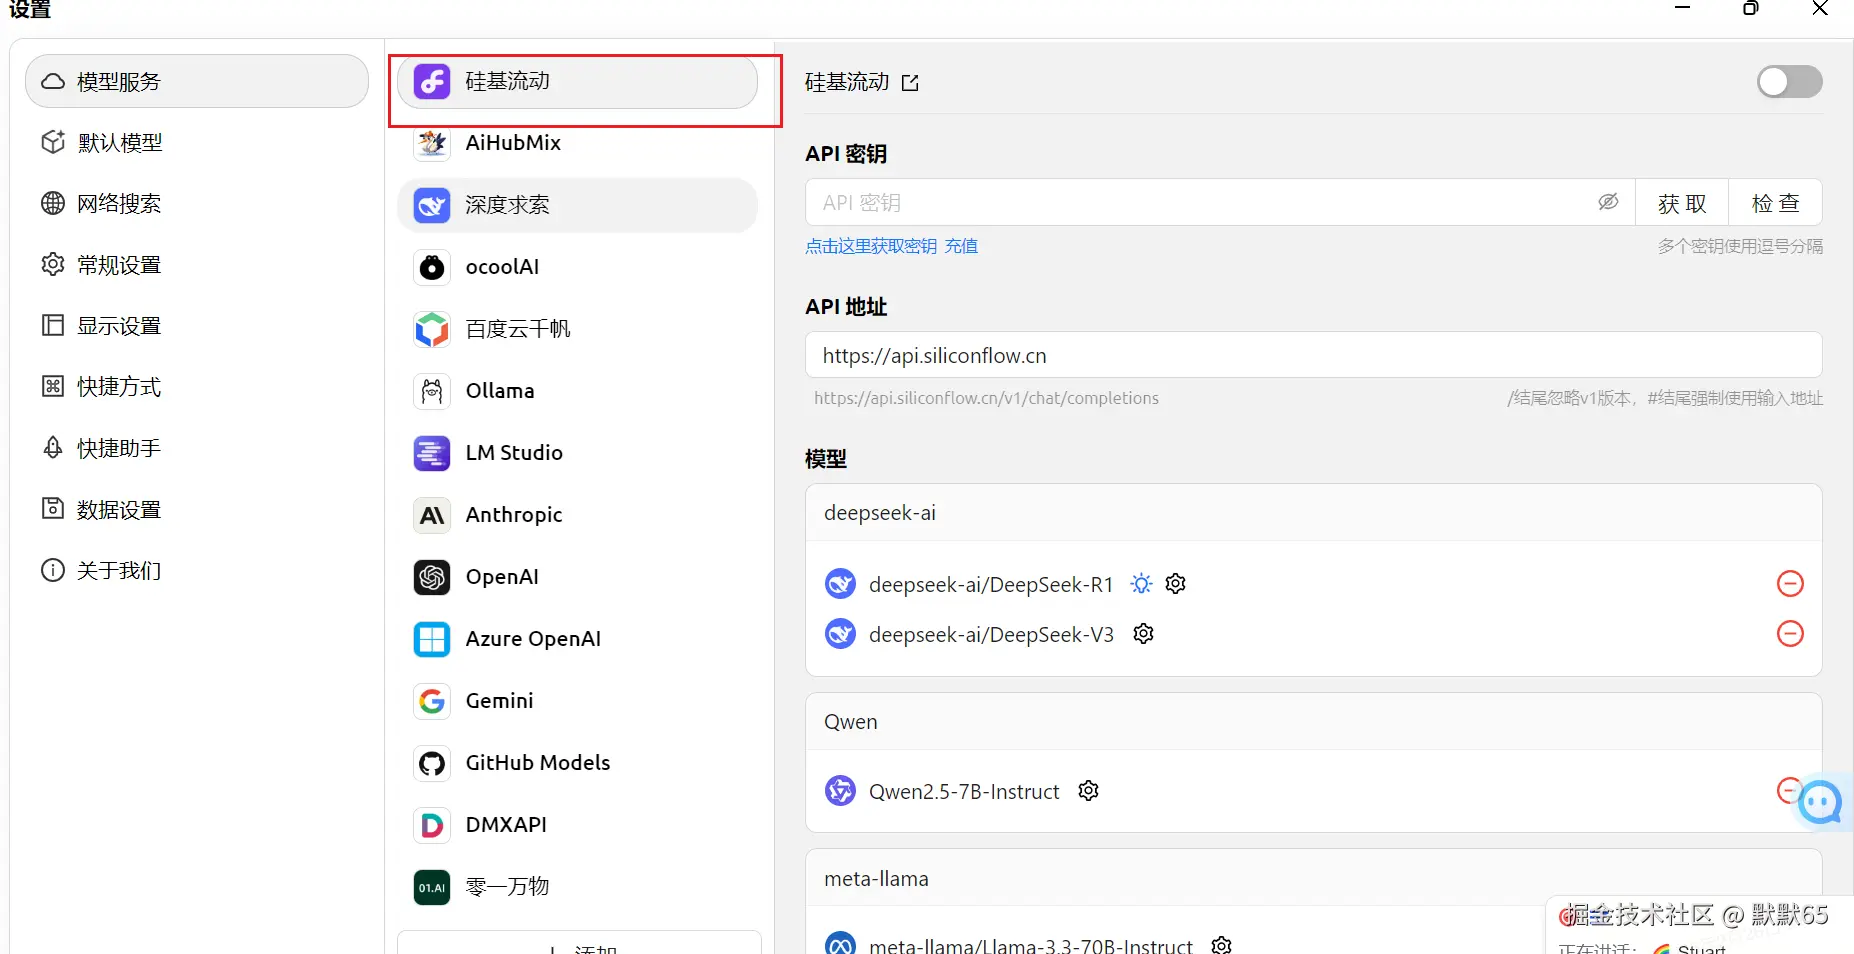Click the deepseek-ai/DeepSeek-R1 model name
Viewport: 1854px width, 954px height.
pyautogui.click(x=991, y=584)
